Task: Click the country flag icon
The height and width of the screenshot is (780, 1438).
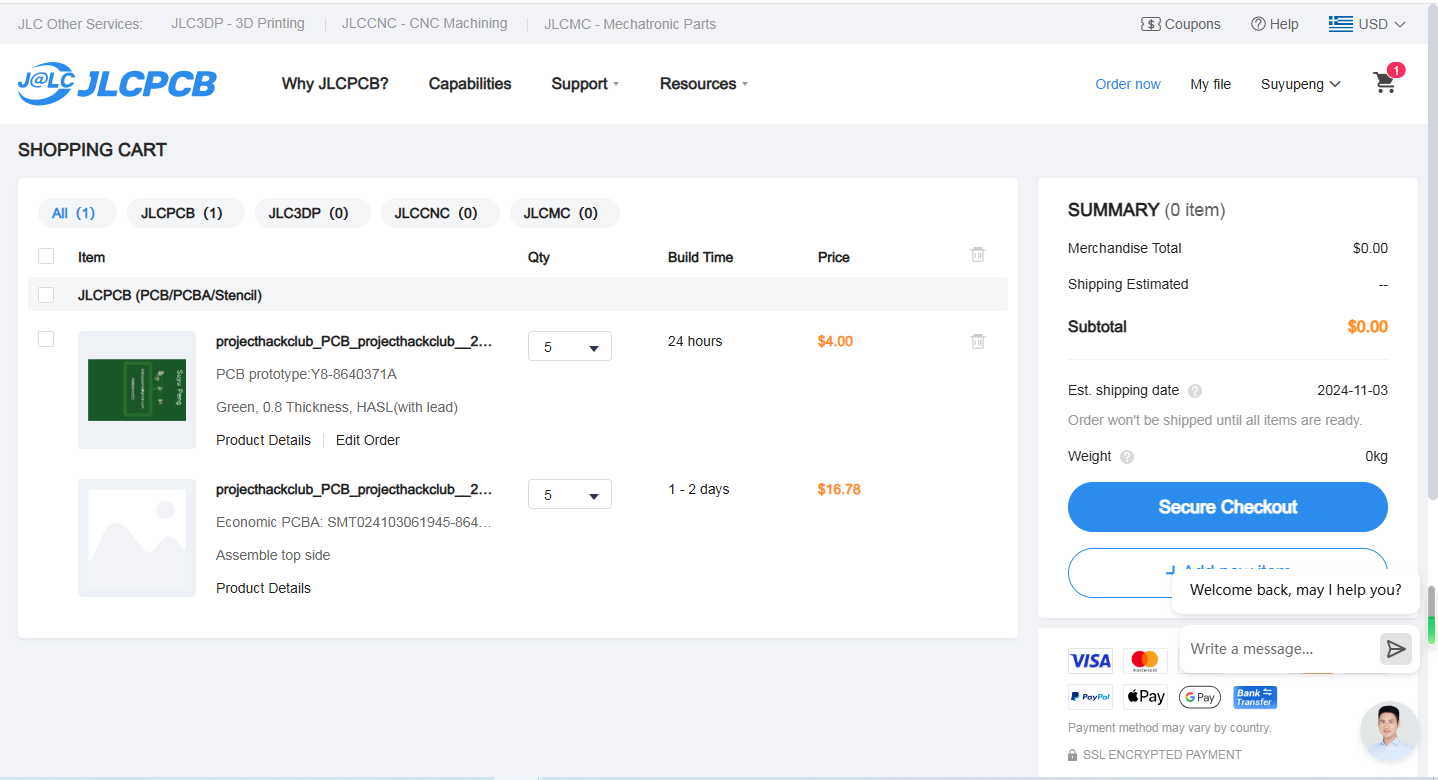Action: pos(1341,23)
